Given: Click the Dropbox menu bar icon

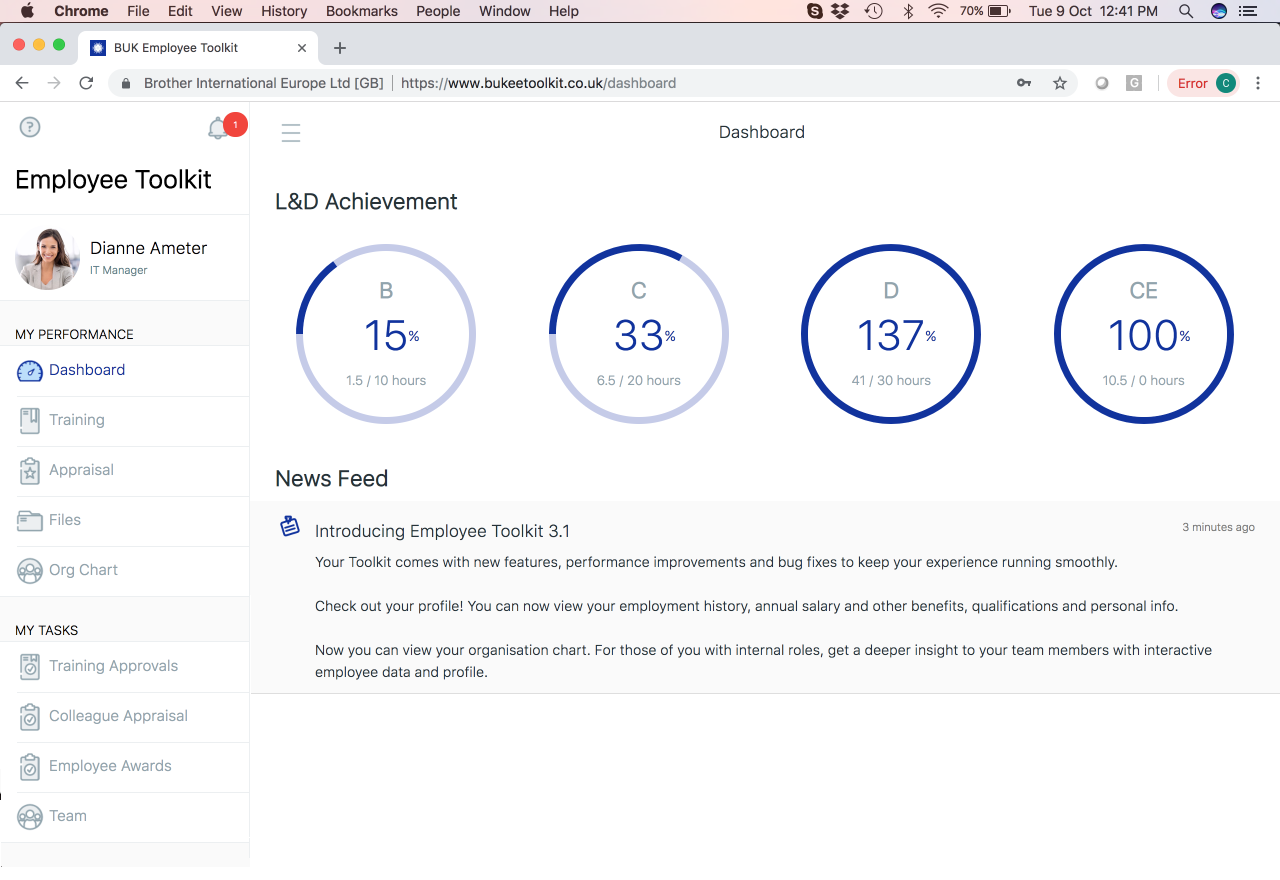Looking at the screenshot, I should (x=842, y=11).
